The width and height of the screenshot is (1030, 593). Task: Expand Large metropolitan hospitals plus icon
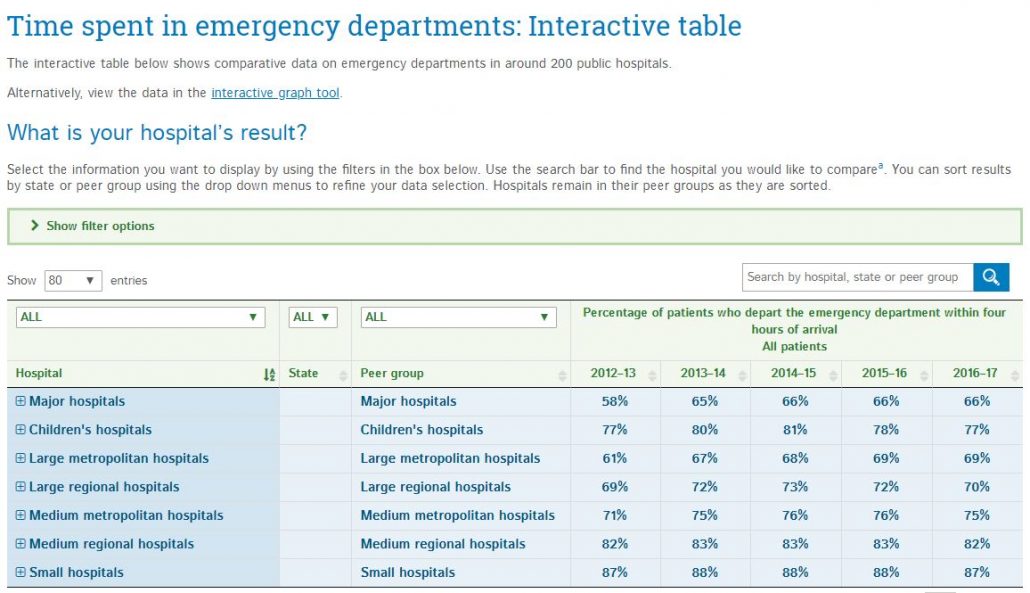(21, 459)
